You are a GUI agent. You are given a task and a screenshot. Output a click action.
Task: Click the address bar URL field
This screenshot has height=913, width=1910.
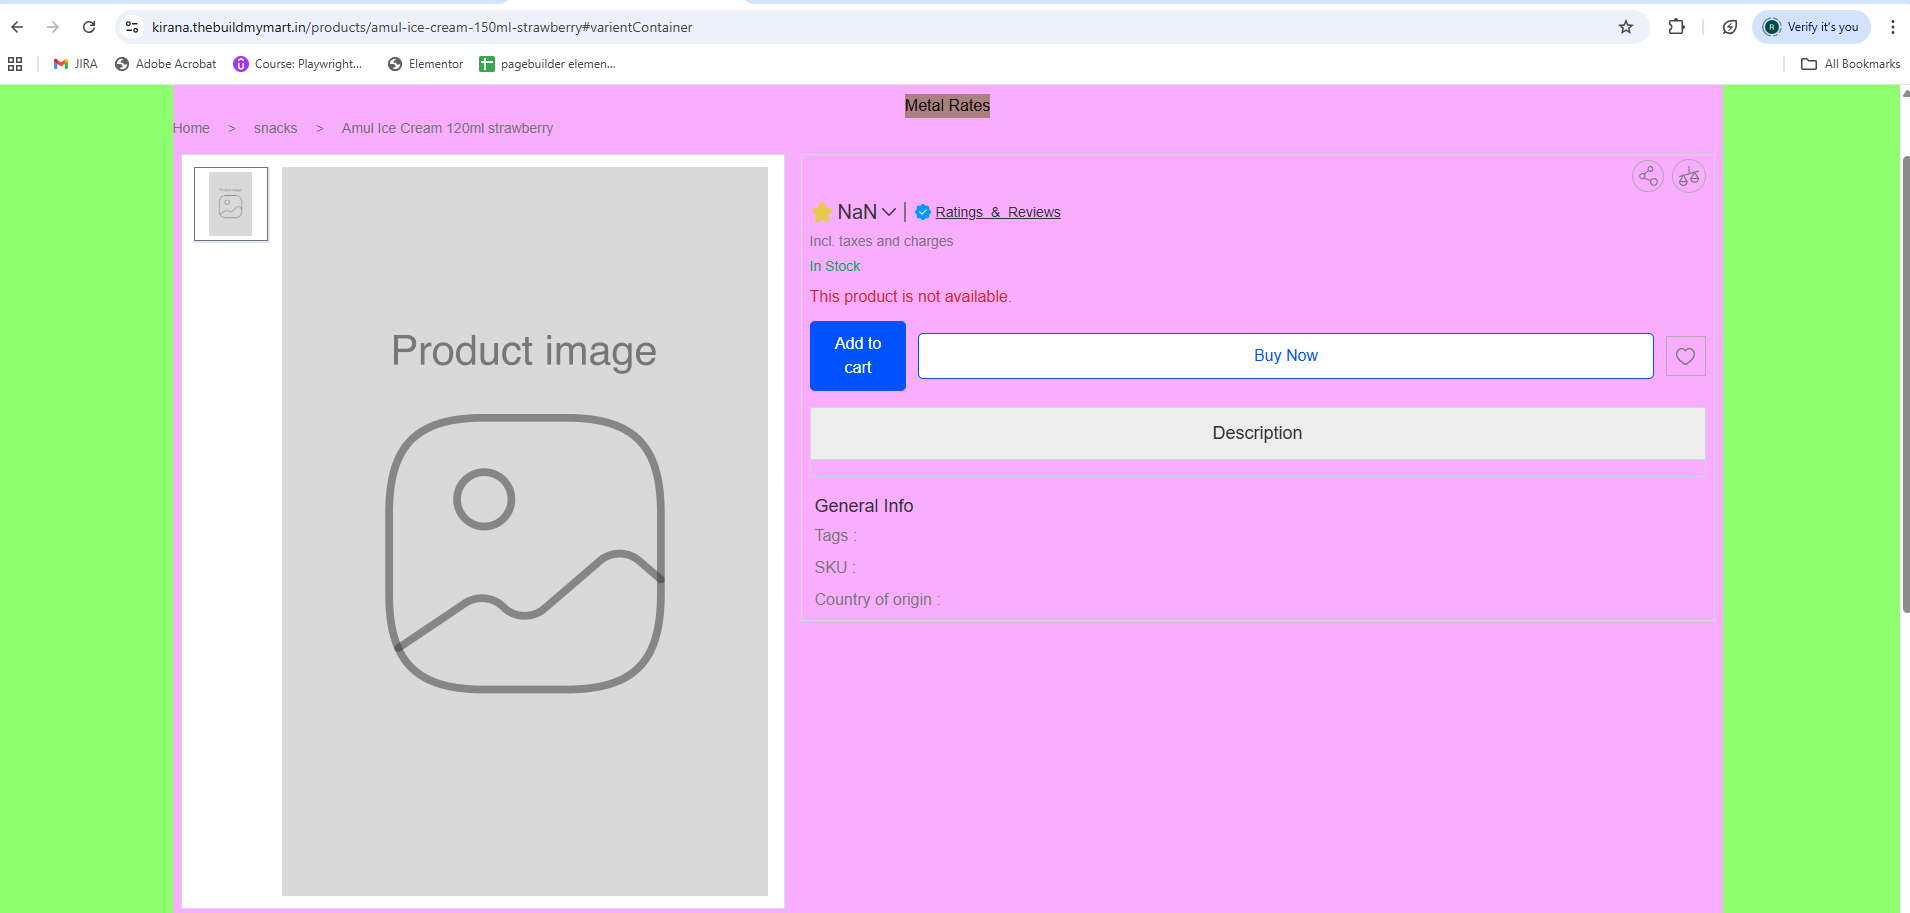pyautogui.click(x=880, y=27)
